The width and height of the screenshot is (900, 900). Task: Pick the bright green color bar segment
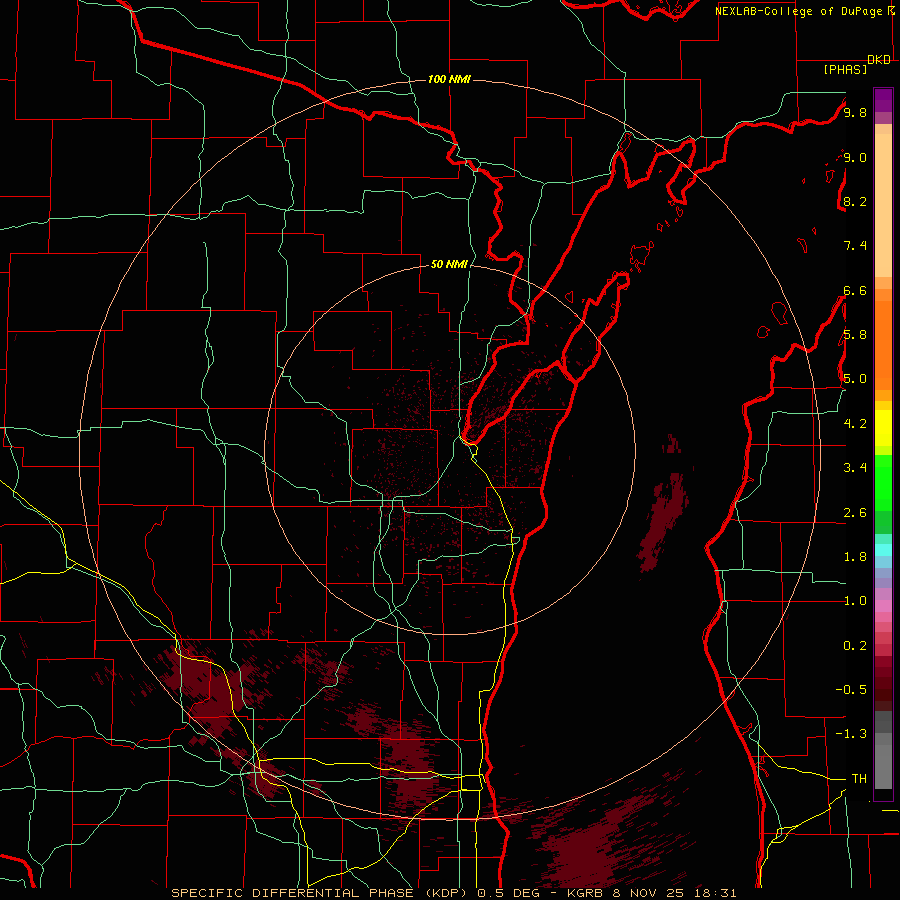click(x=883, y=484)
